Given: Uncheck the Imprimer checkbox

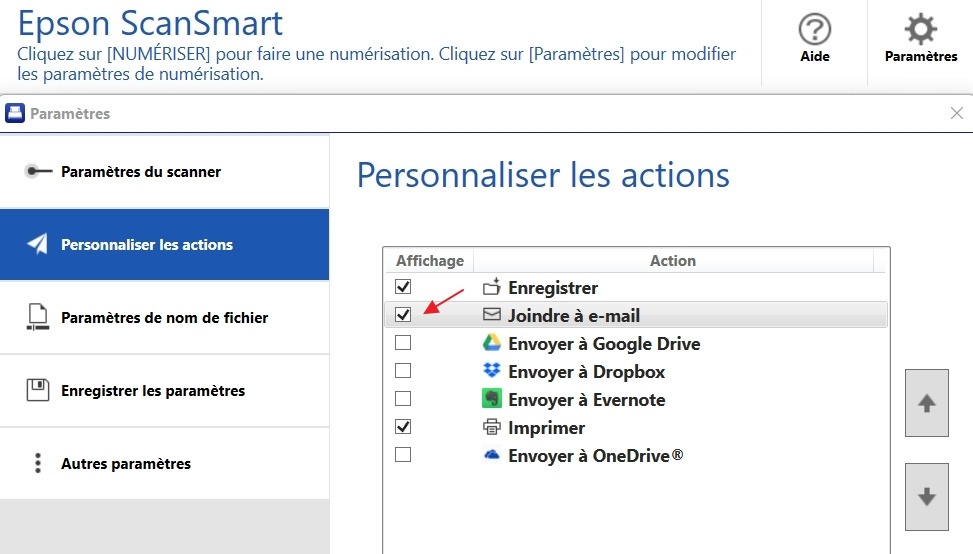Looking at the screenshot, I should [403, 427].
